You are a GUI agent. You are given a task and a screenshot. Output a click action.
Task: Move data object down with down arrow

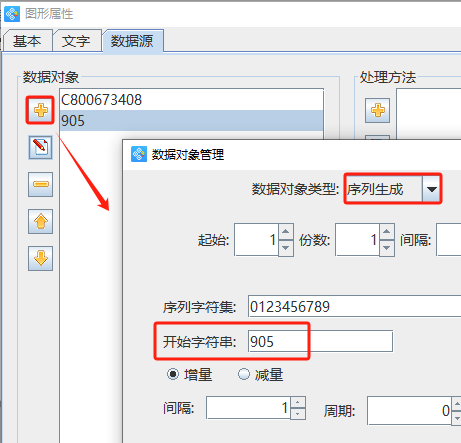[x=40, y=258]
